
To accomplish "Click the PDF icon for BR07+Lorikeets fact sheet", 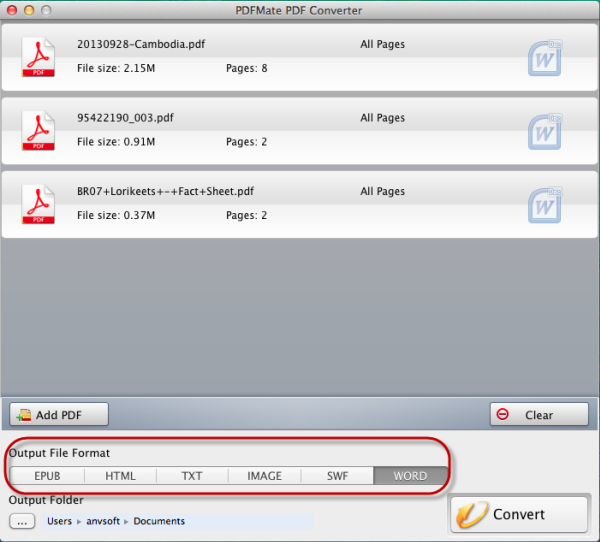I will (38, 204).
